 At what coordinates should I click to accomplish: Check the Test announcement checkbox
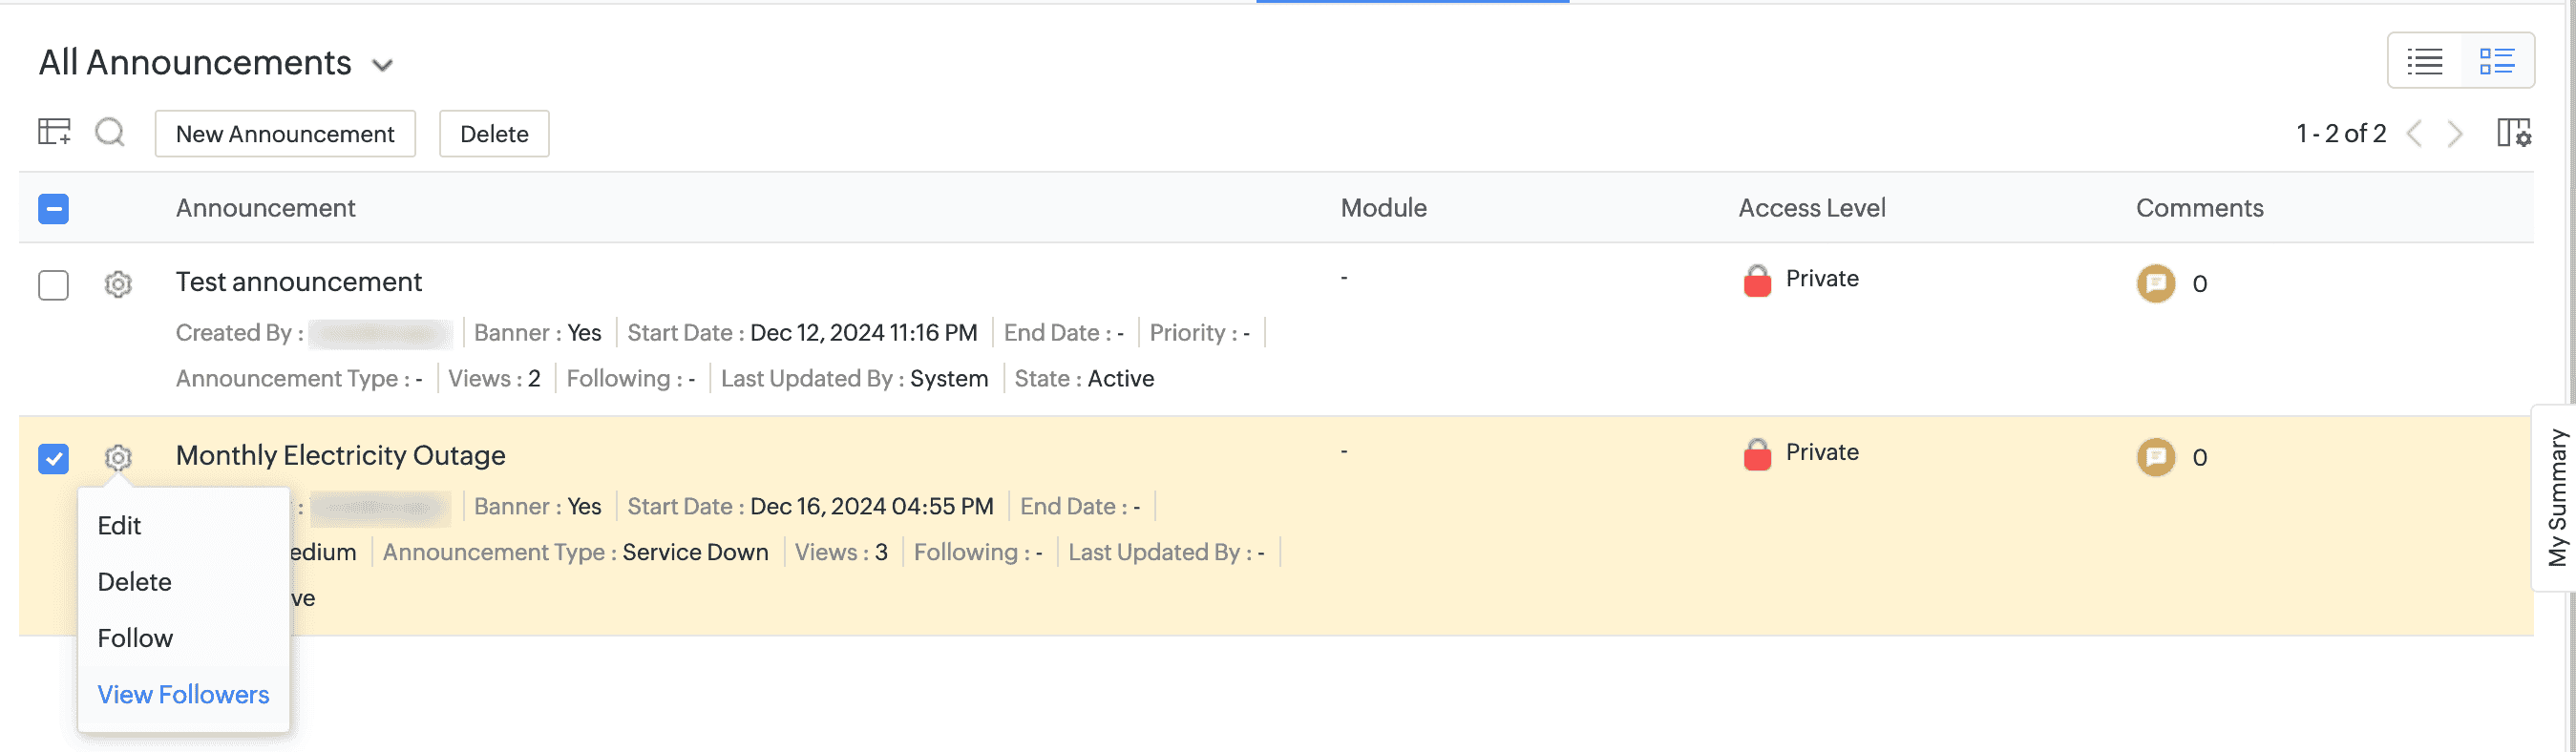[54, 285]
